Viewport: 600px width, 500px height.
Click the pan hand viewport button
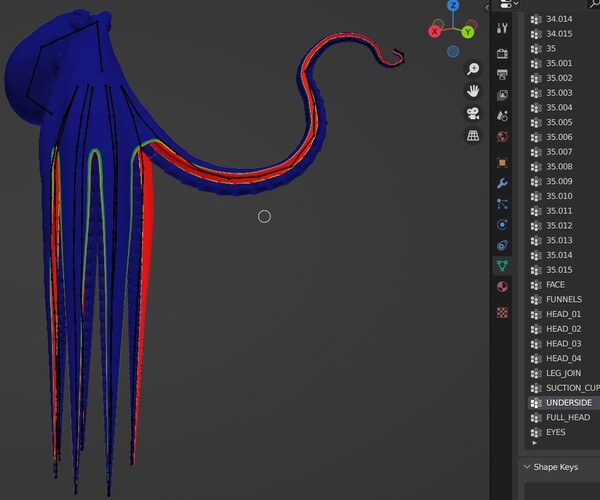(472, 91)
